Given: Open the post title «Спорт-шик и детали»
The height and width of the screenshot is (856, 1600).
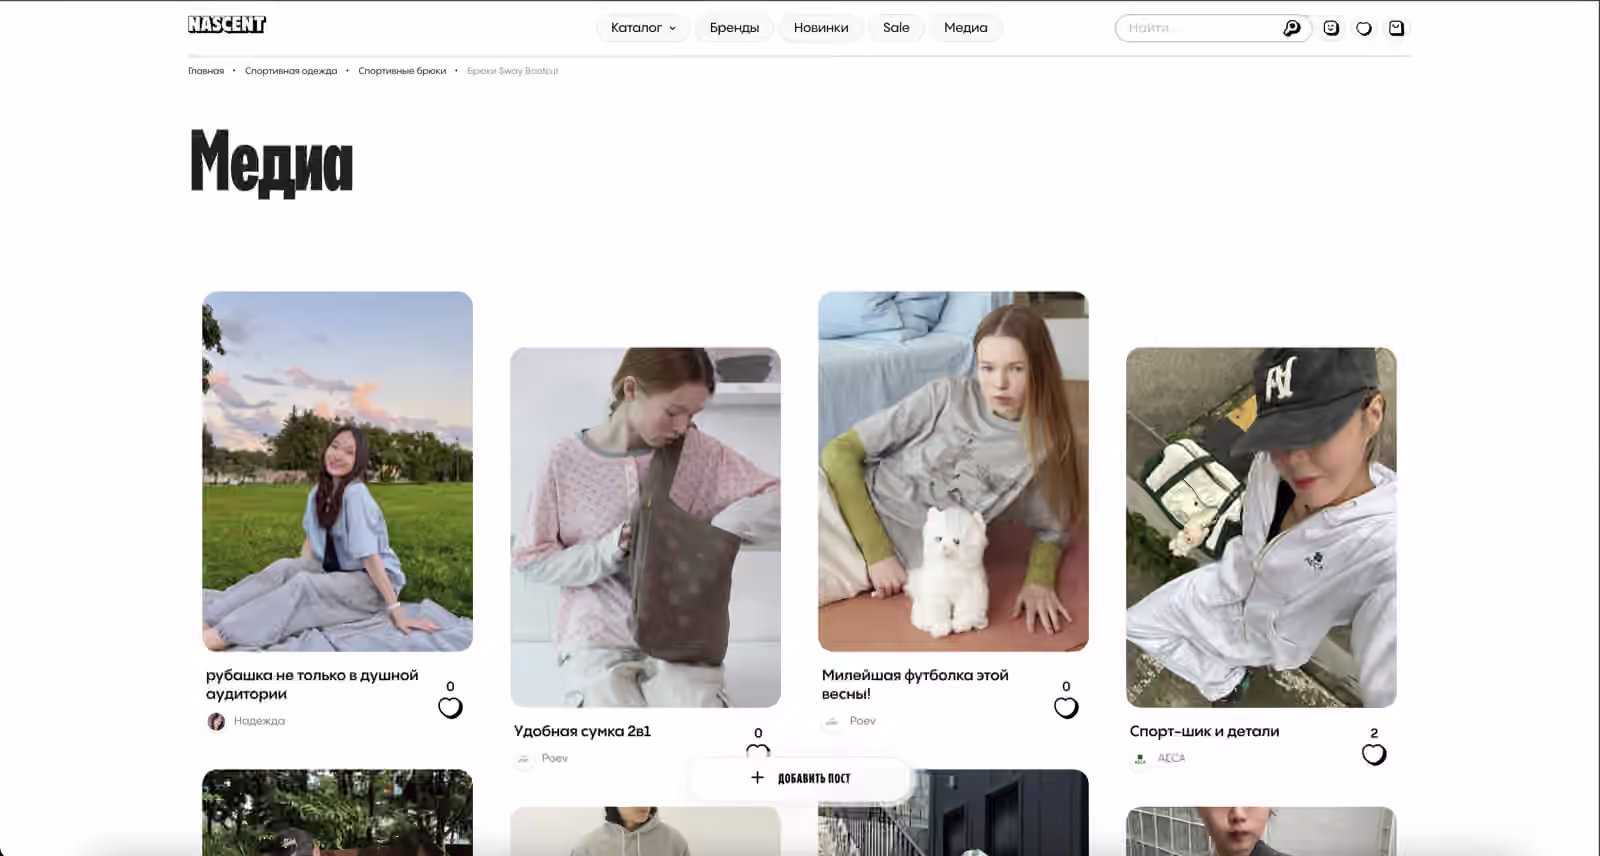Looking at the screenshot, I should coord(1204,732).
